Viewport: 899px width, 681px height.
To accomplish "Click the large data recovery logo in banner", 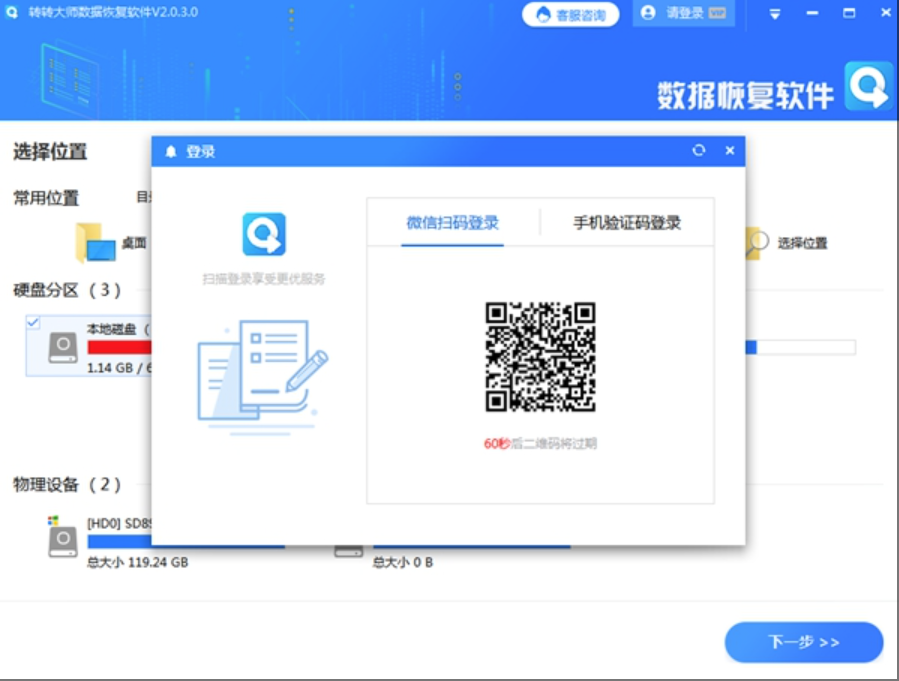I will click(868, 86).
